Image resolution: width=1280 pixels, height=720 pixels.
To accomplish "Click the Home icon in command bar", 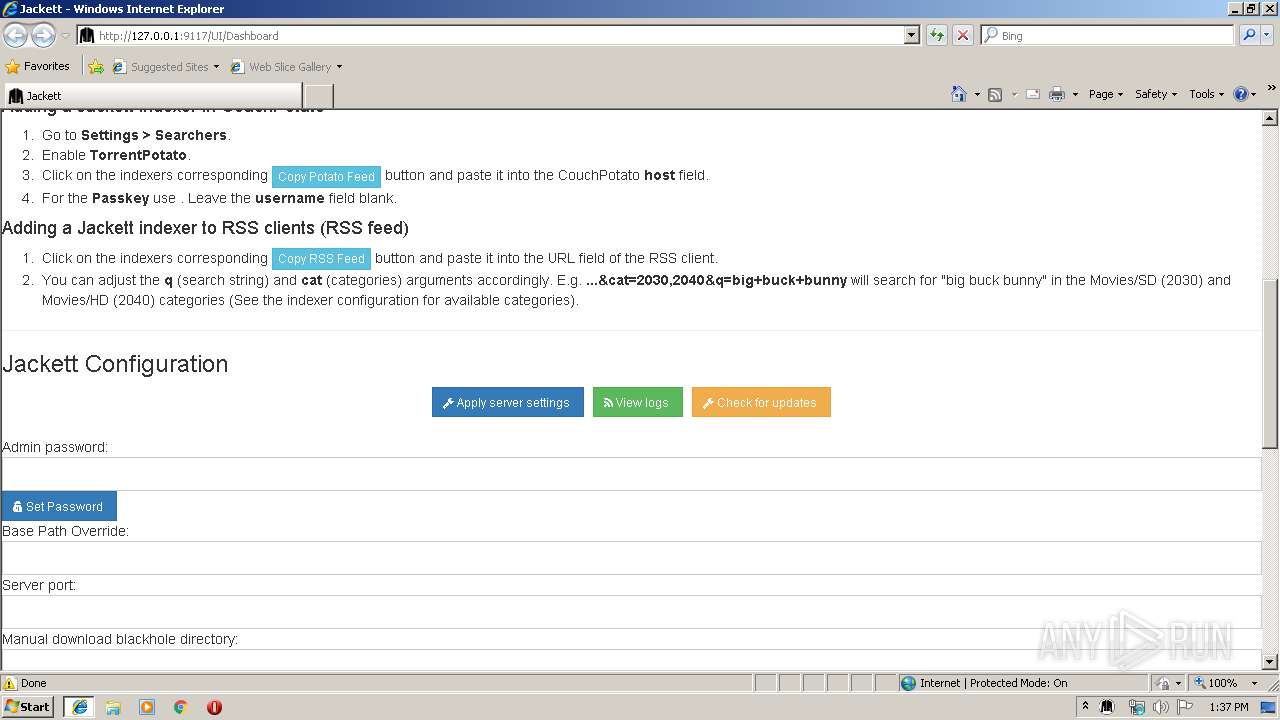I will click(x=959, y=94).
